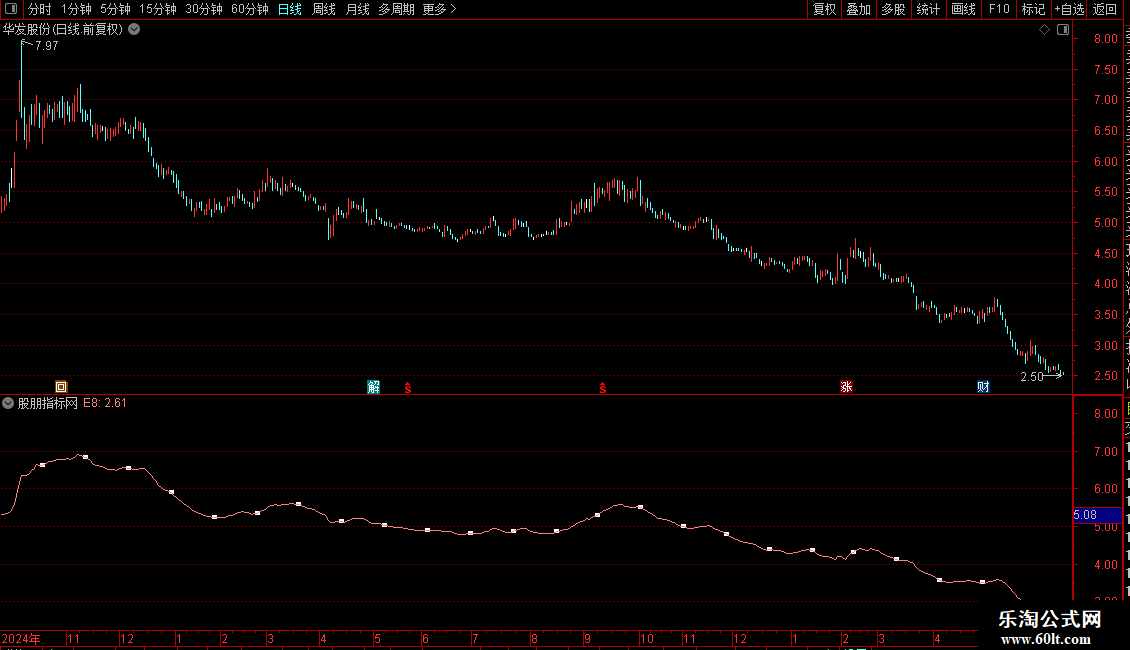Switch to 月线 monthly chart
This screenshot has width=1130, height=650.
pyautogui.click(x=357, y=9)
